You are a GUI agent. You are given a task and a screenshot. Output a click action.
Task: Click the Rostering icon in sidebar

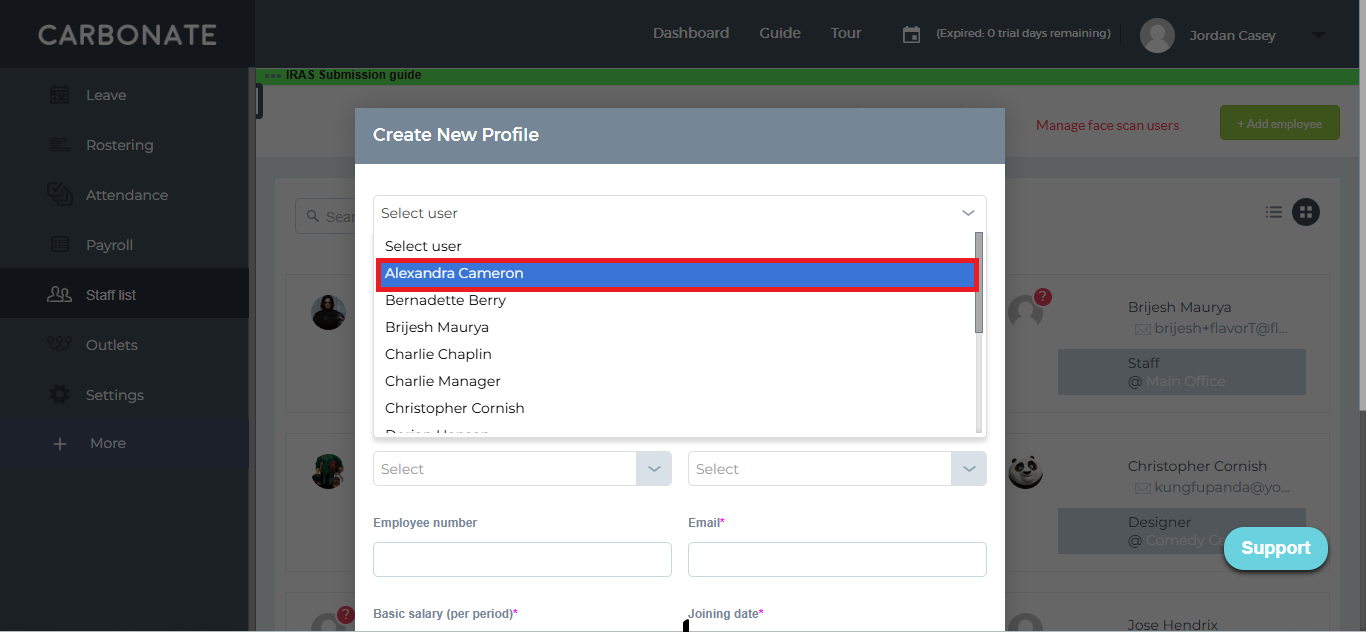pyautogui.click(x=60, y=145)
